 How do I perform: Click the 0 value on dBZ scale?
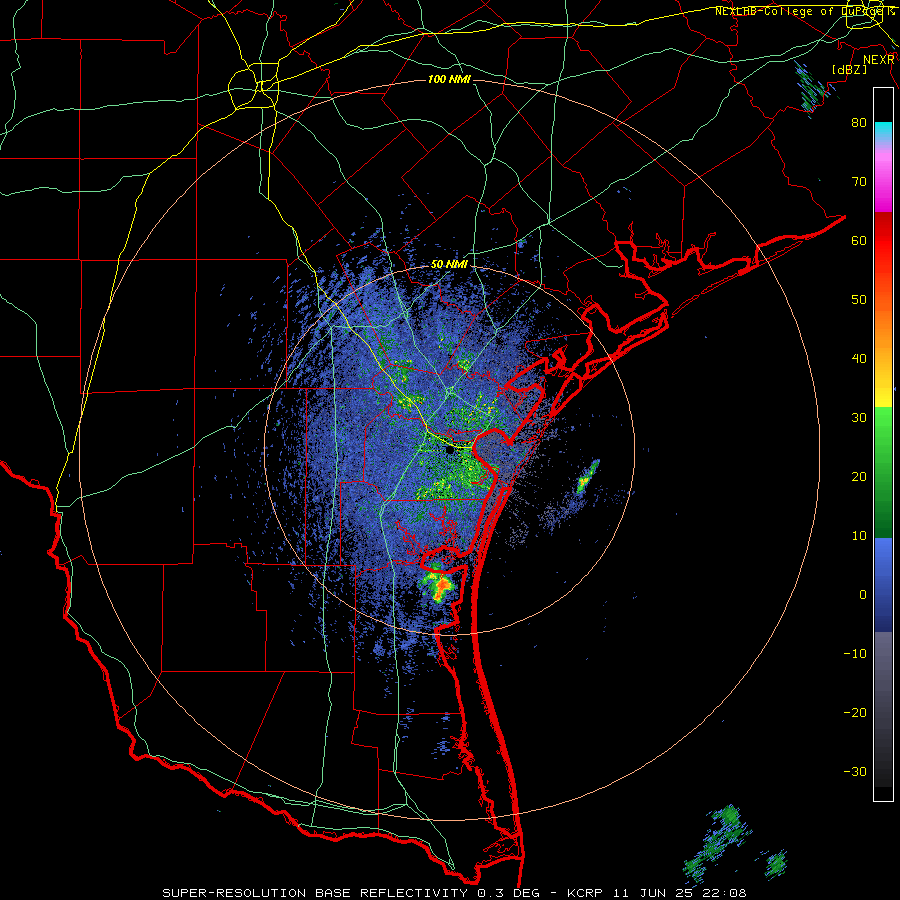click(863, 595)
